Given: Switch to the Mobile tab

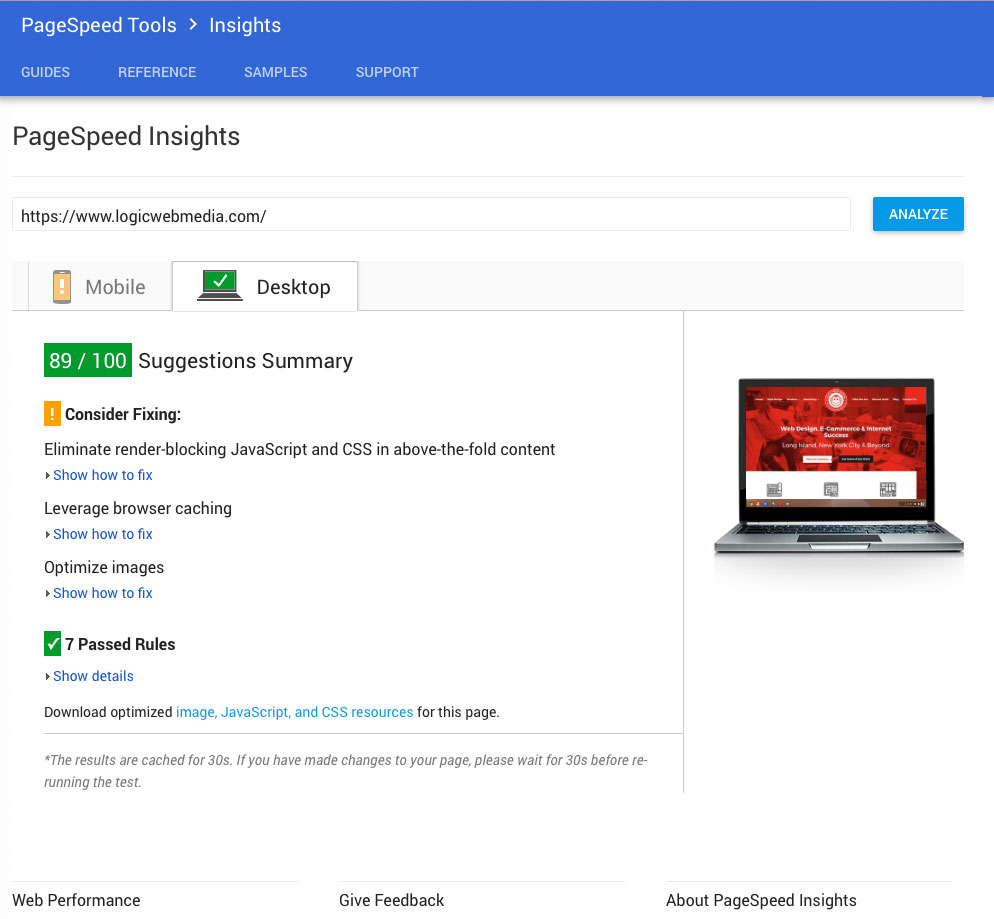Looking at the screenshot, I should pos(100,286).
